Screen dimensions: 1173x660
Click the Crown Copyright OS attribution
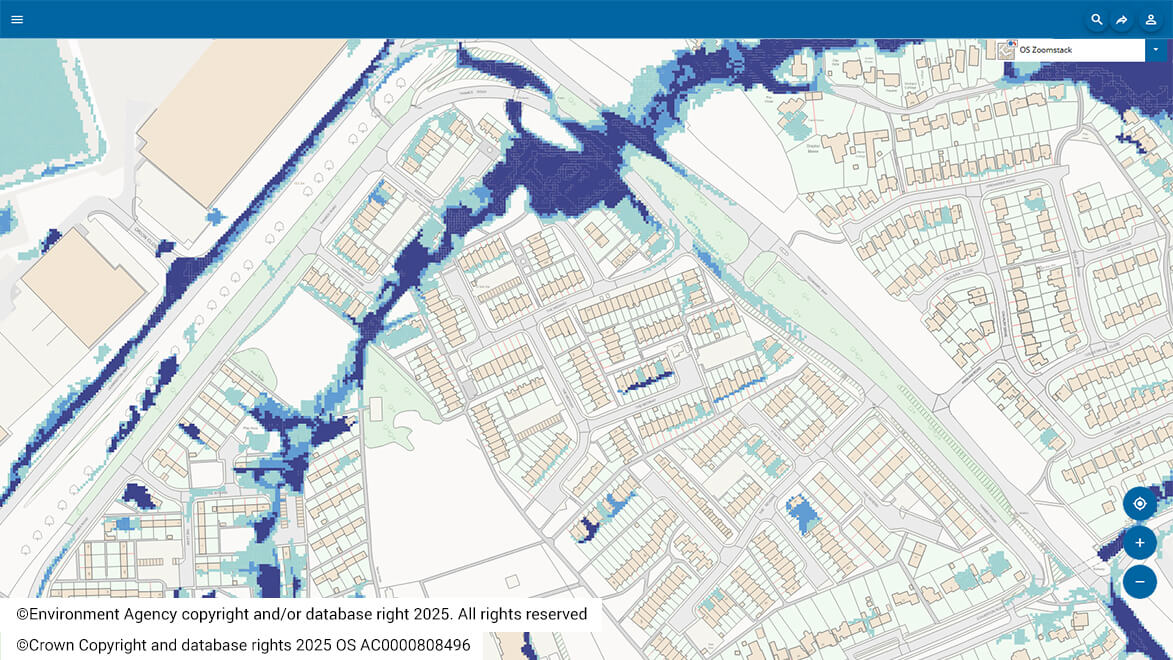click(x=242, y=645)
